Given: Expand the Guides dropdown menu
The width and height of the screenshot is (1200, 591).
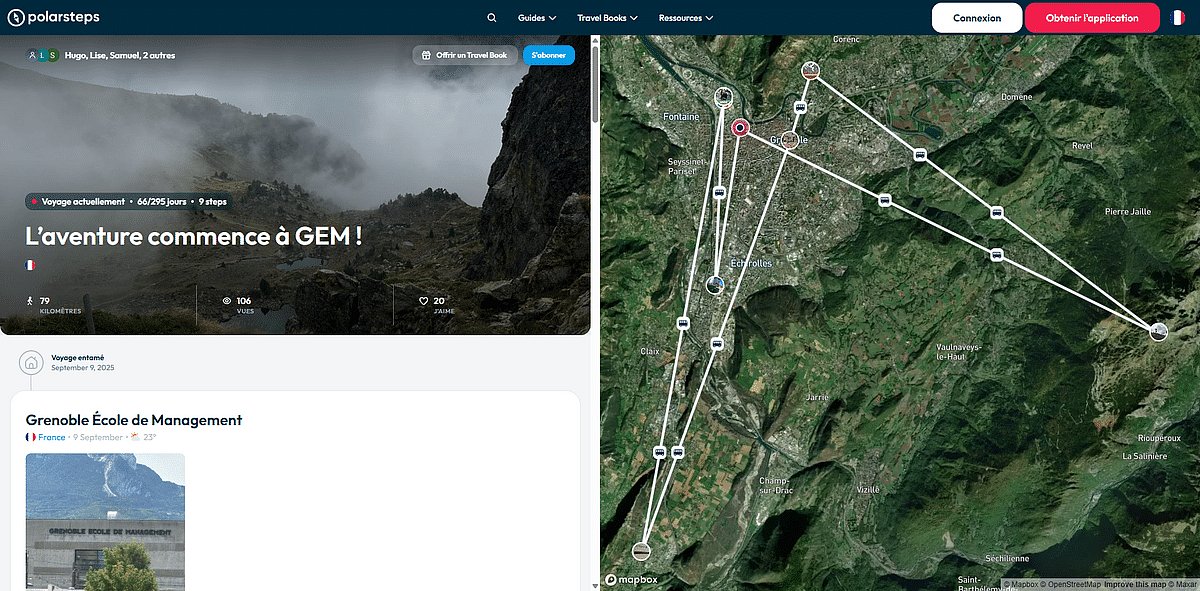Looking at the screenshot, I should click(537, 18).
